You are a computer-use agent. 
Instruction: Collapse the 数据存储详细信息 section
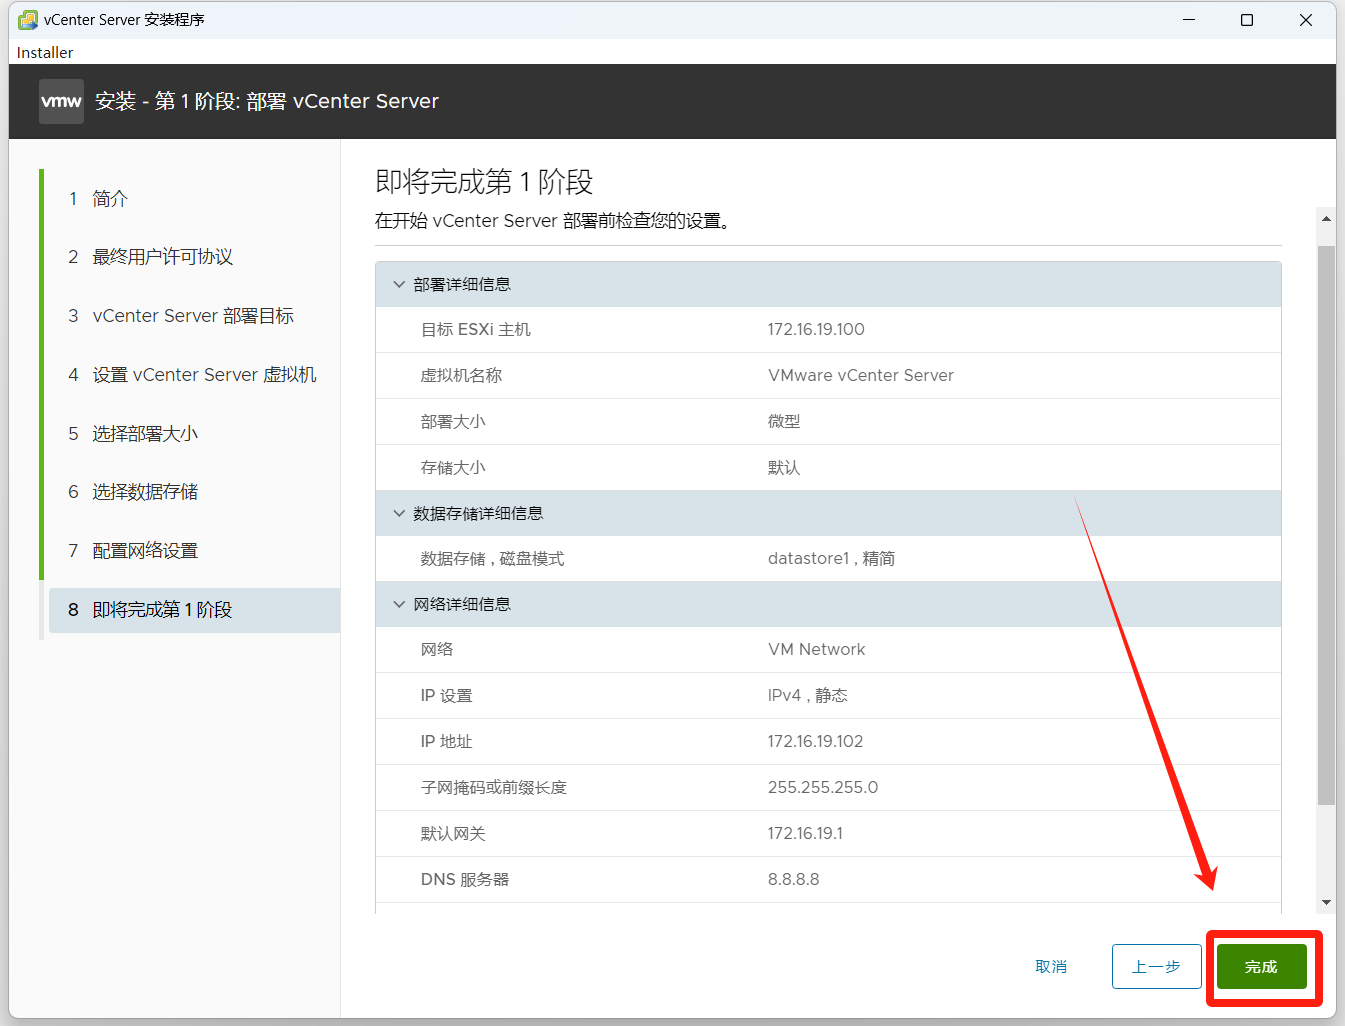(399, 514)
